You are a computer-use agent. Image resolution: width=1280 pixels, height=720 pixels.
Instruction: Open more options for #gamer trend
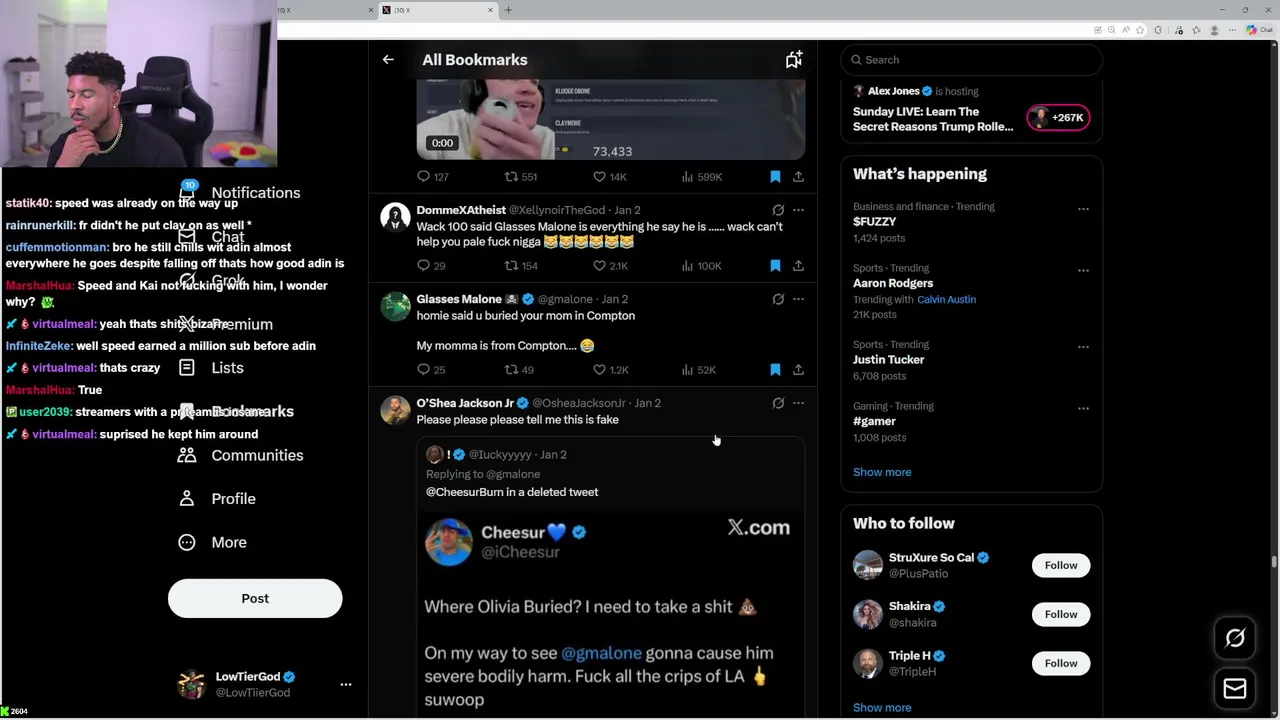click(1083, 408)
